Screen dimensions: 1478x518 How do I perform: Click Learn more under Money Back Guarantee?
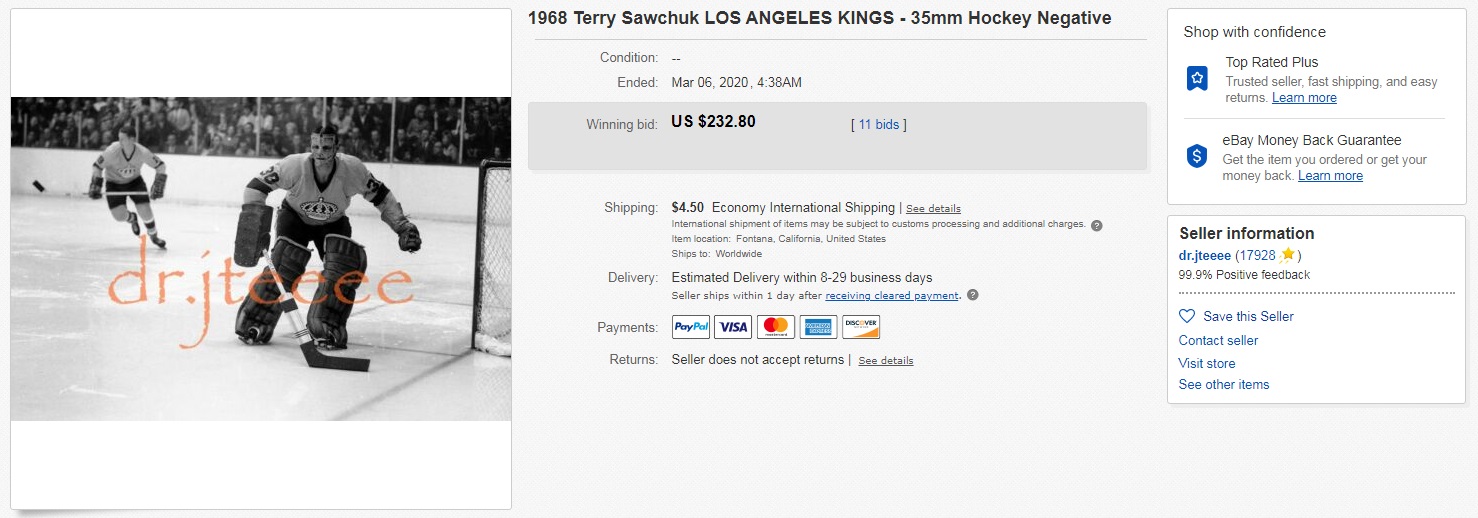point(1330,176)
